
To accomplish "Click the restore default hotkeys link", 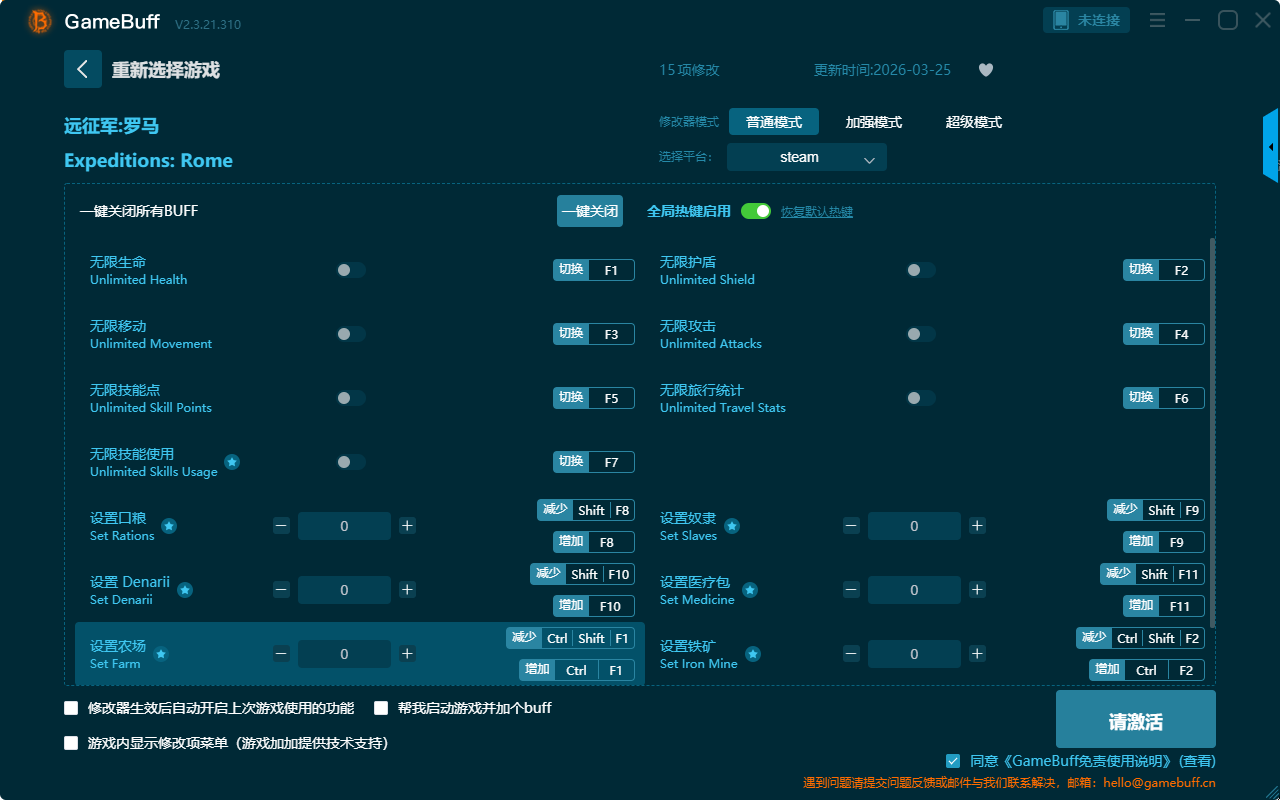I will point(816,212).
